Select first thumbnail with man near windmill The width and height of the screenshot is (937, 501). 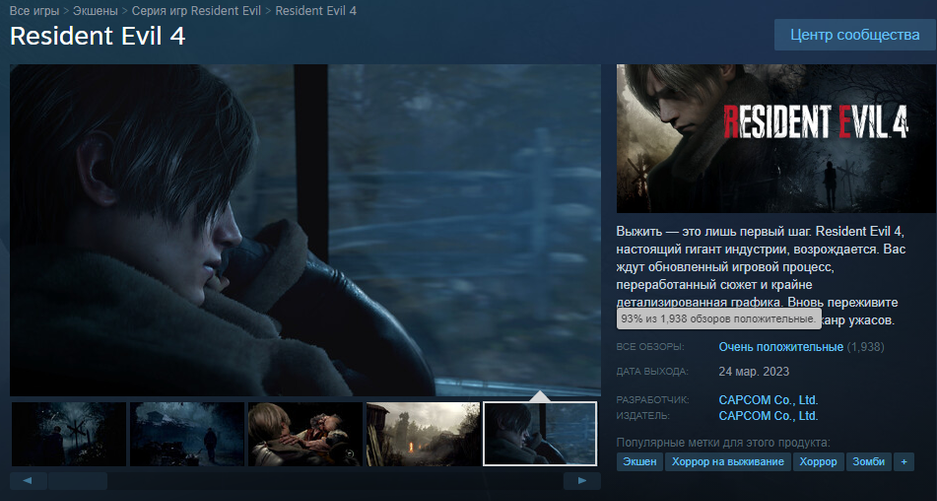pyautogui.click(x=69, y=434)
